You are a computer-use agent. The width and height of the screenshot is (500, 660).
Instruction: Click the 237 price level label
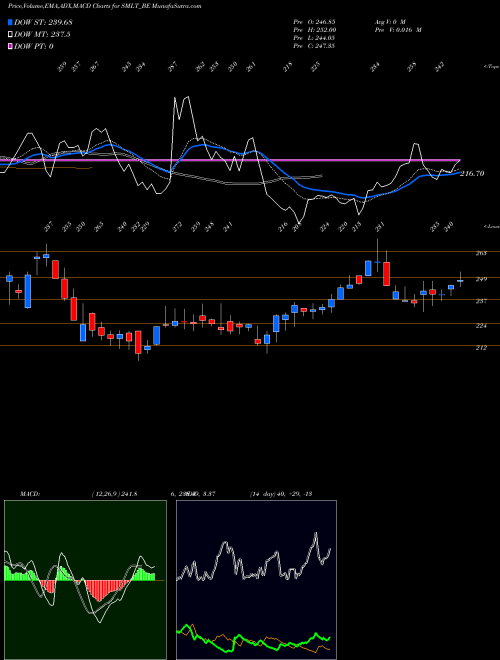click(481, 301)
